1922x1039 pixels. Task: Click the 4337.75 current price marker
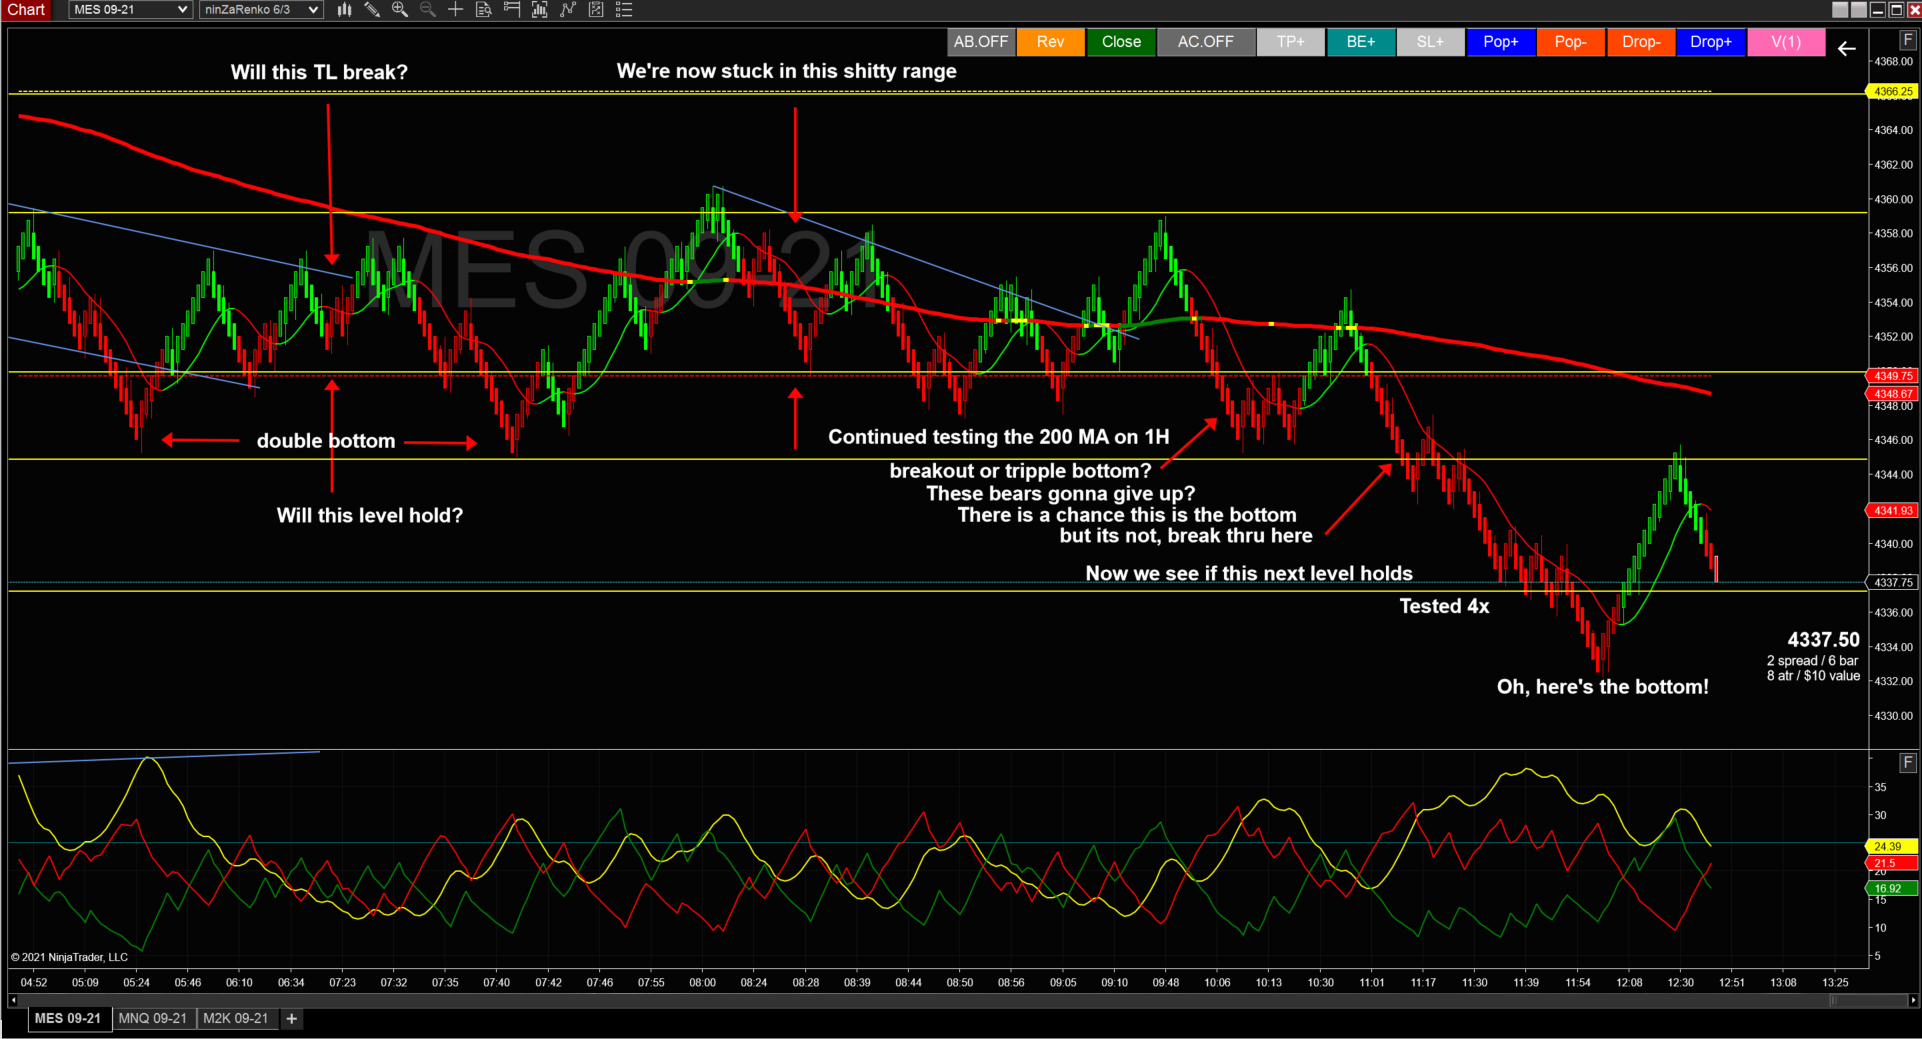coord(1893,582)
